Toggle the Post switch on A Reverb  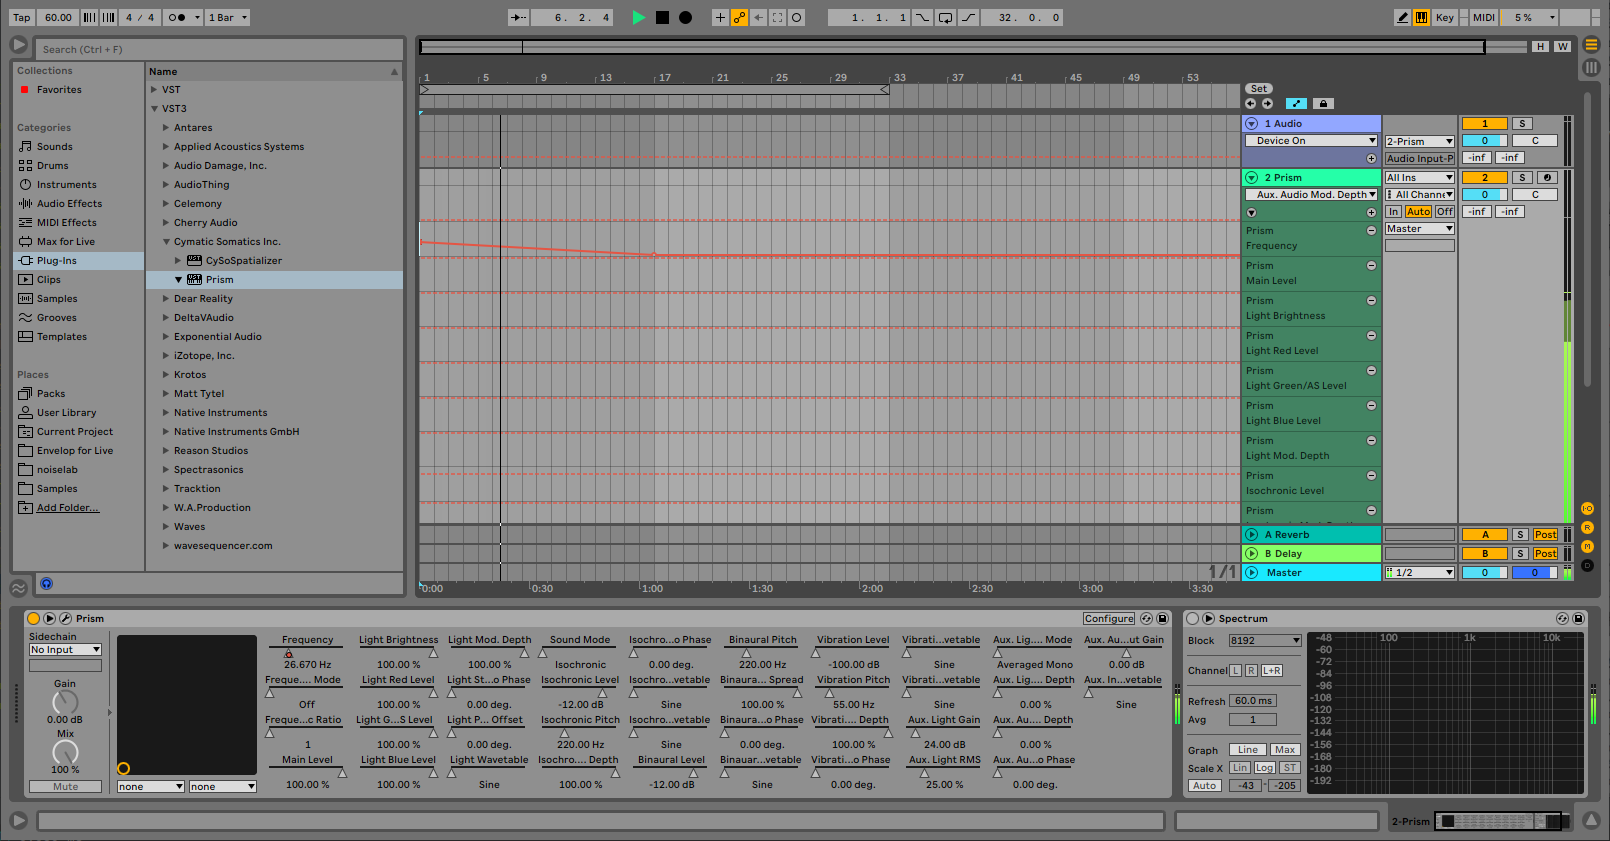[1546, 535]
